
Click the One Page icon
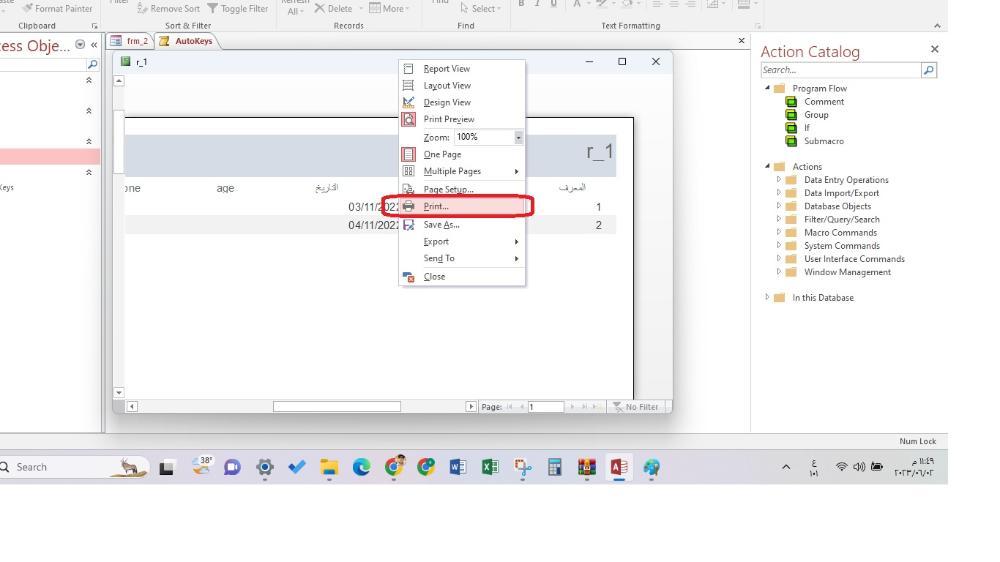point(409,154)
